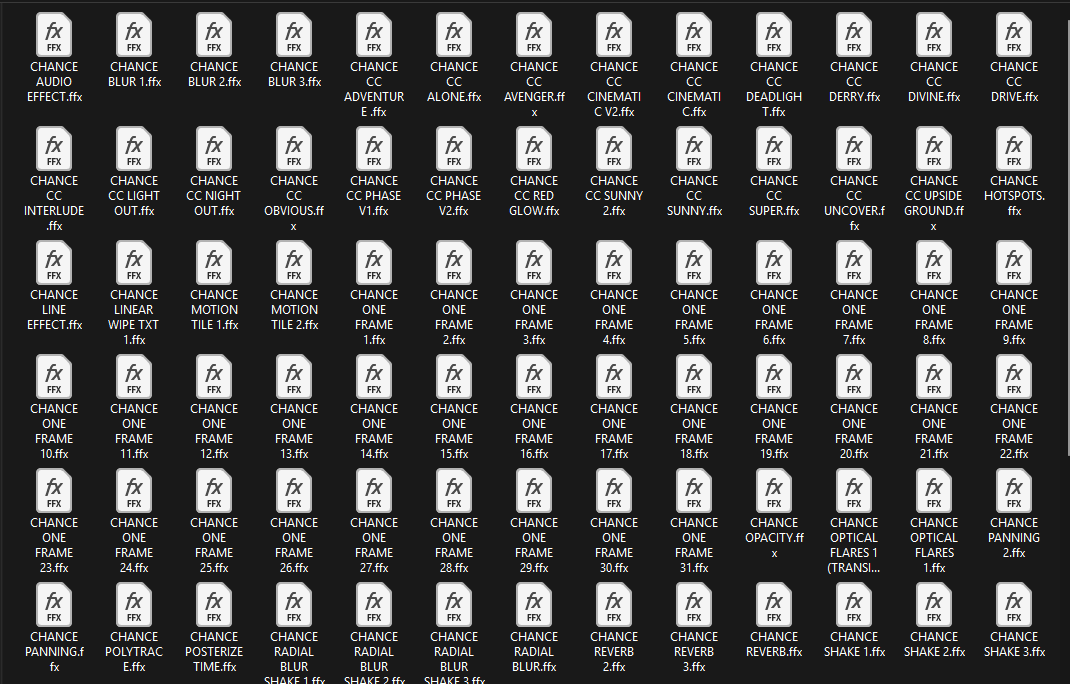Viewport: 1070px width, 684px height.
Task: Select the CHANCE CC SUNNY 2.ffx file icon
Action: point(614,148)
